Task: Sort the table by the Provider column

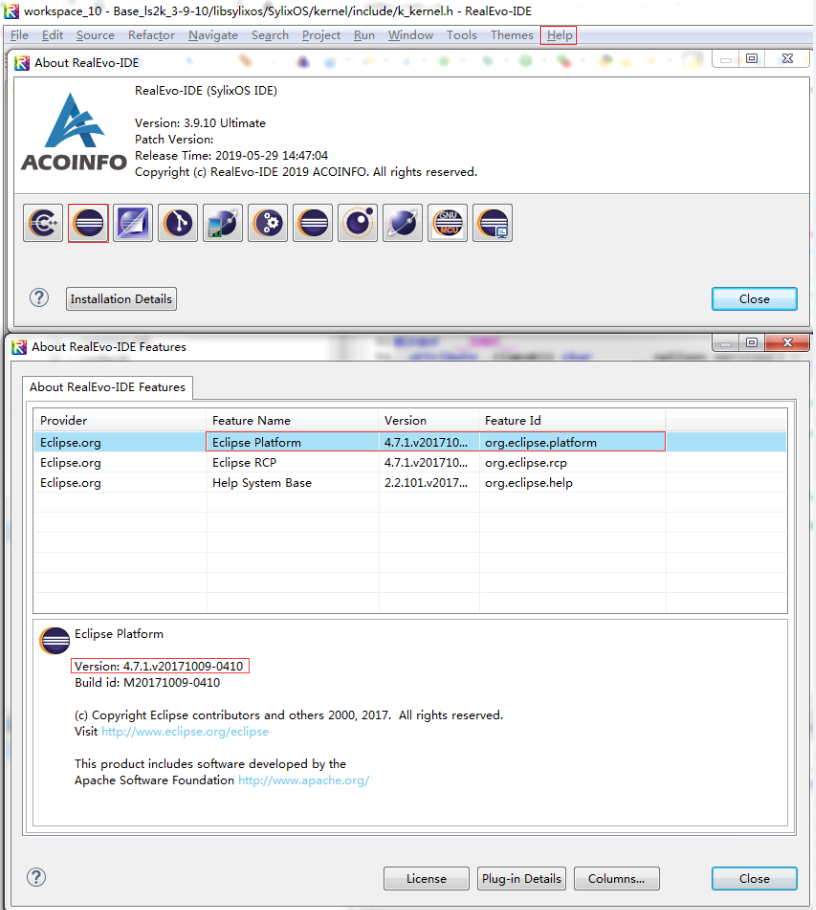Action: (x=120, y=420)
